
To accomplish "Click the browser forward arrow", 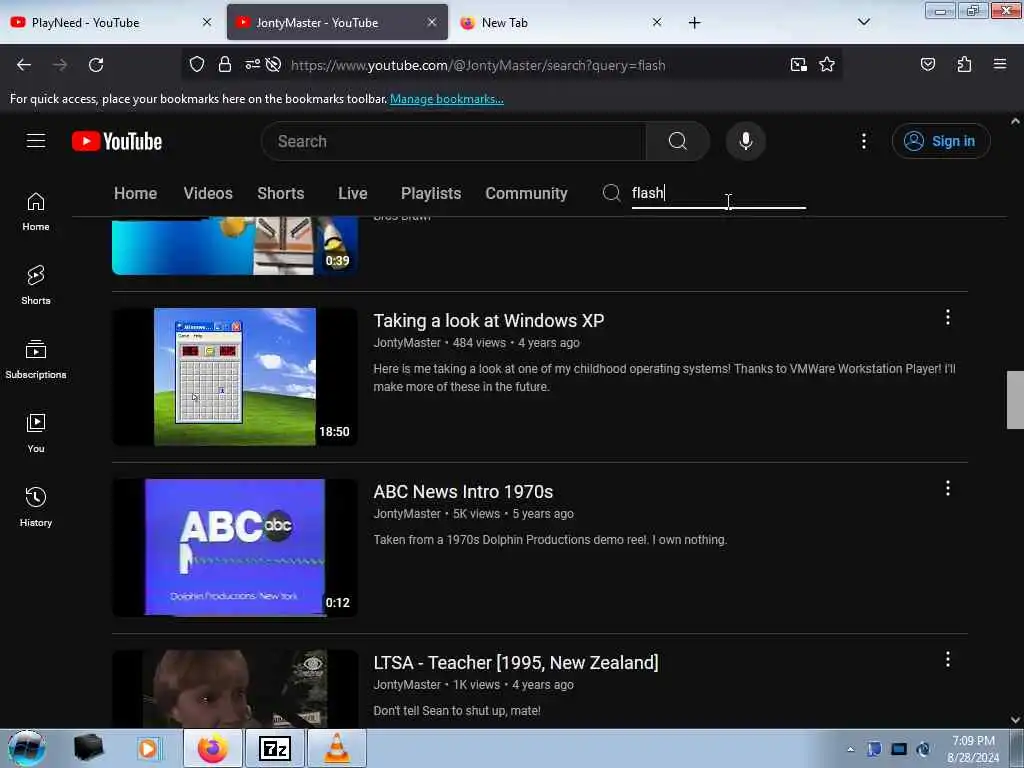I will (x=60, y=65).
